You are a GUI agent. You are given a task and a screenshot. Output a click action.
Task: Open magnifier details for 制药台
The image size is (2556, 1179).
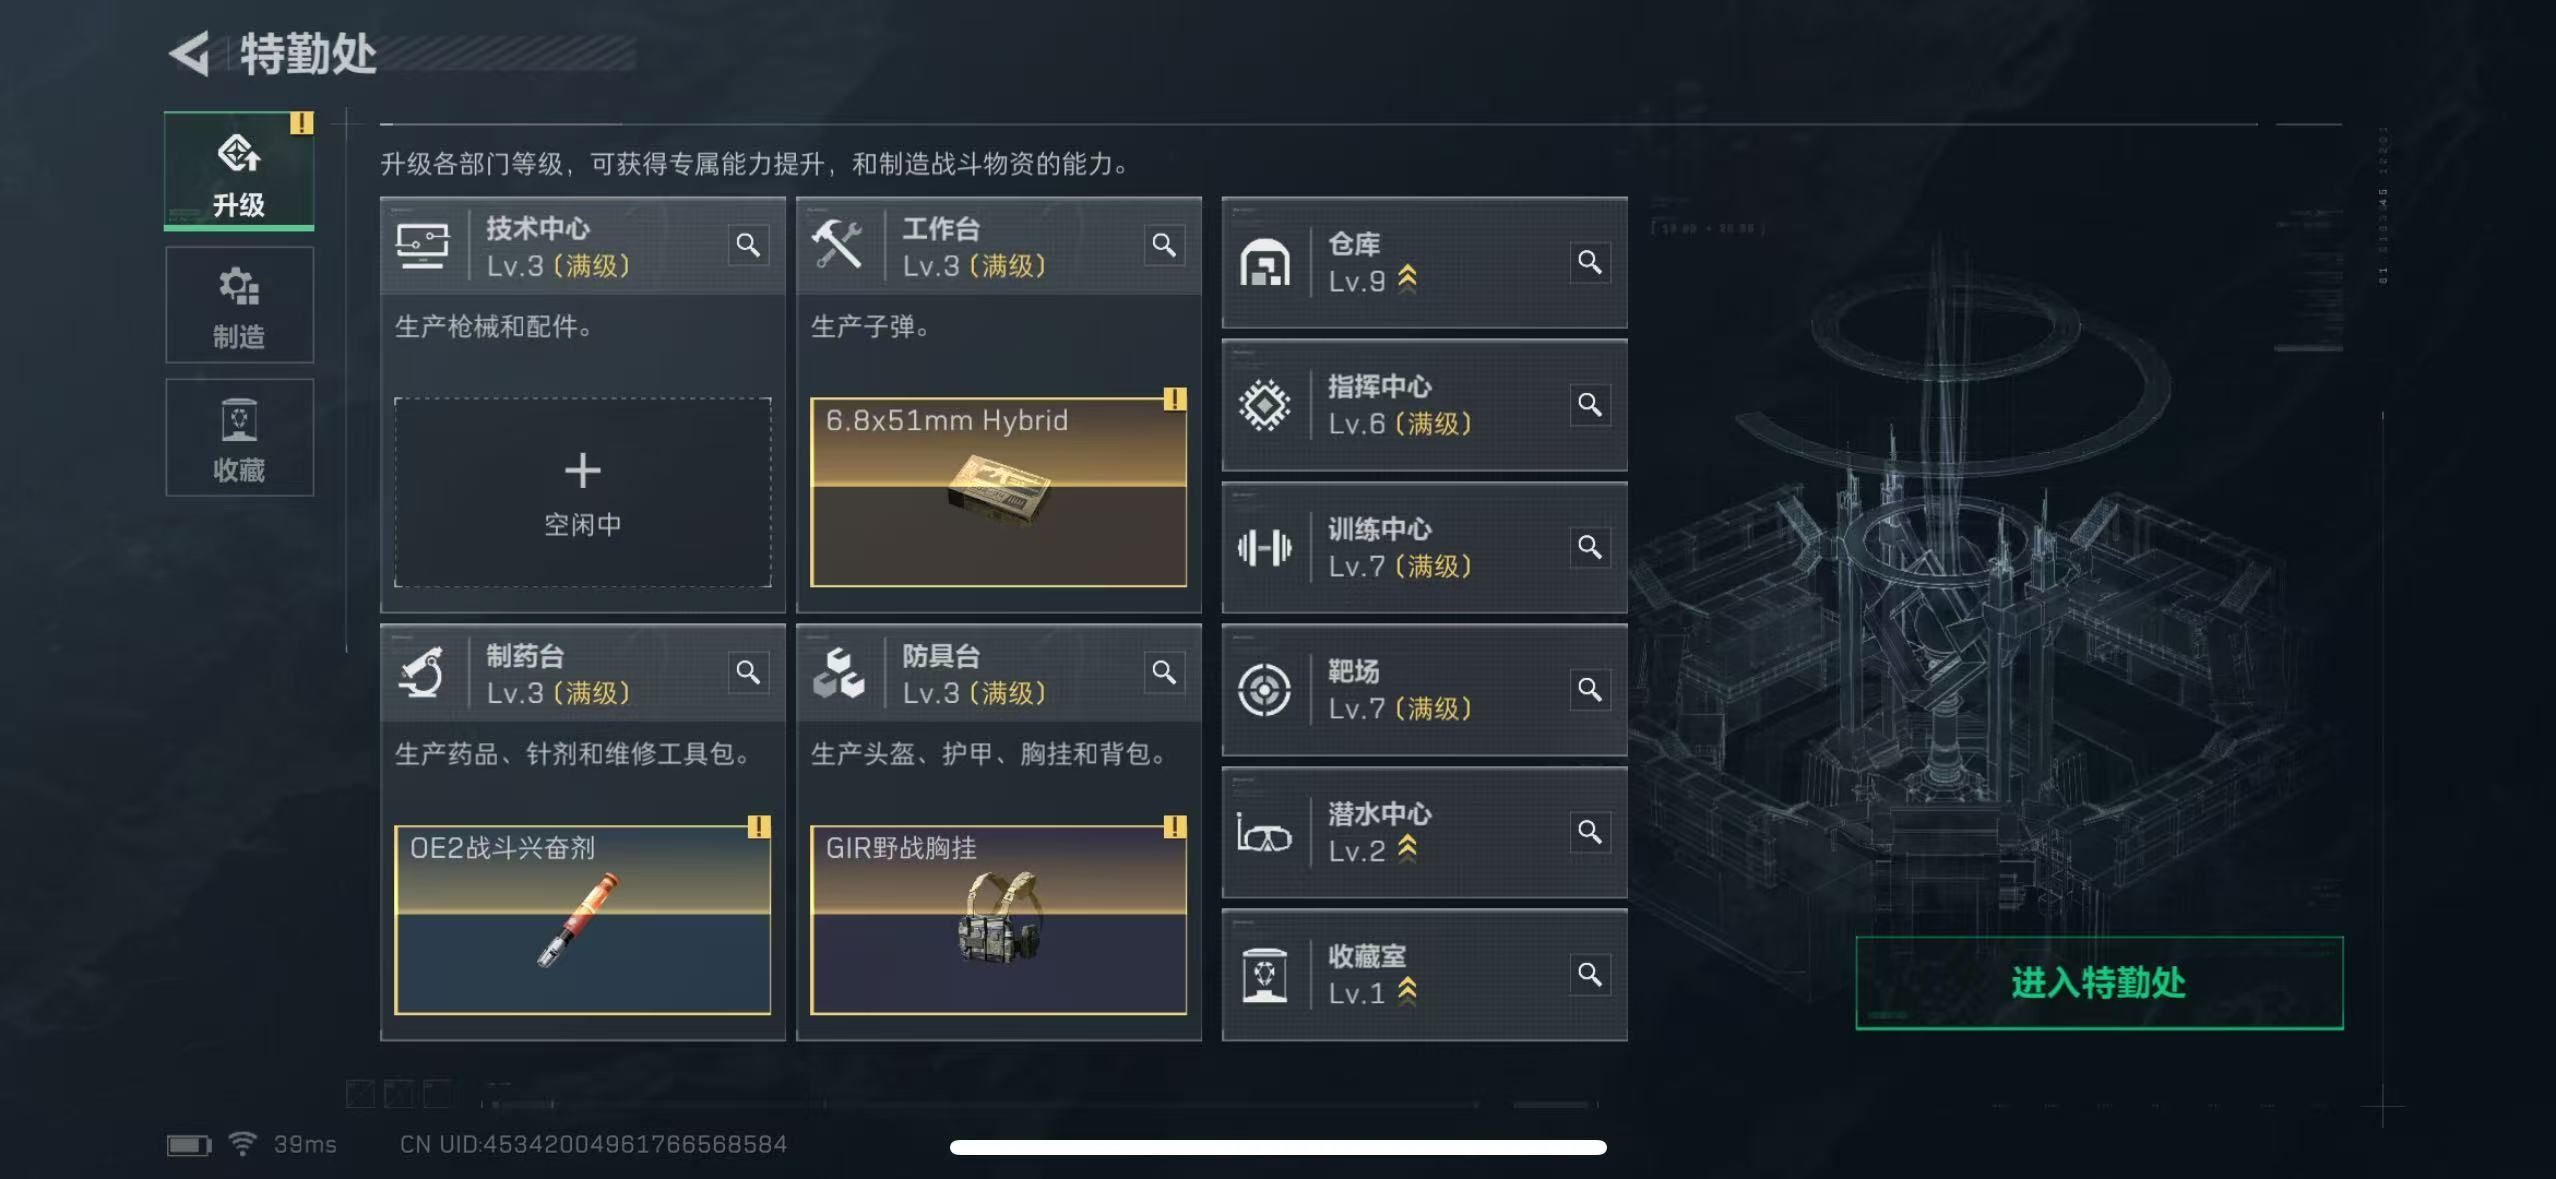[748, 672]
